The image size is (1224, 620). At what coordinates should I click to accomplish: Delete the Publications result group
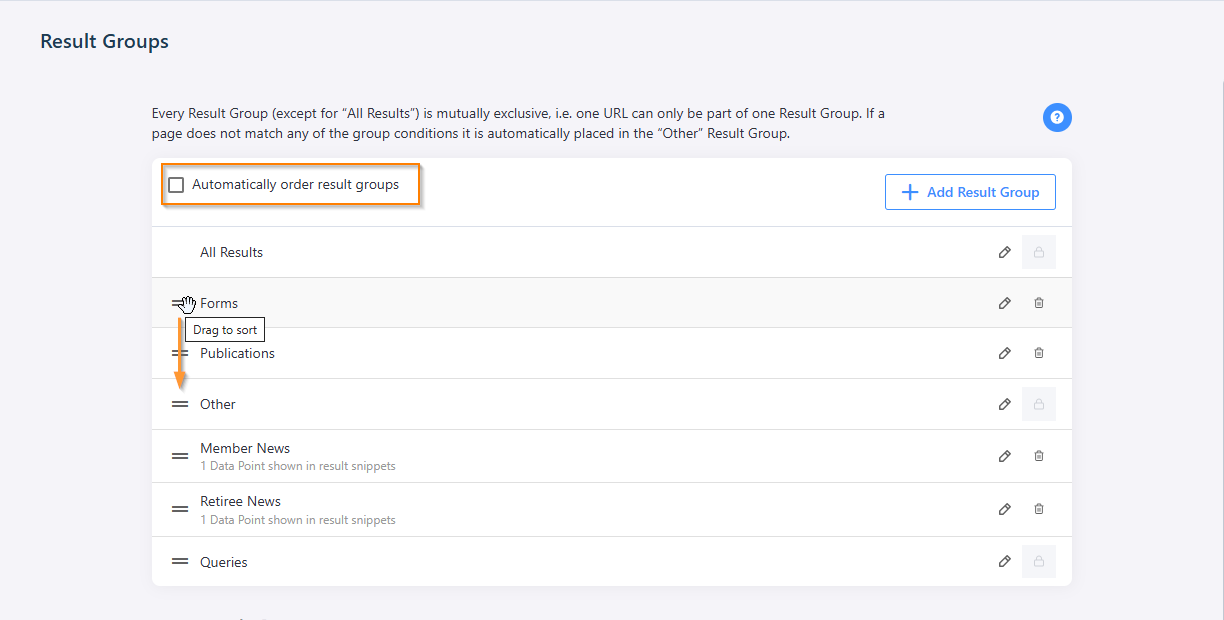(x=1038, y=353)
